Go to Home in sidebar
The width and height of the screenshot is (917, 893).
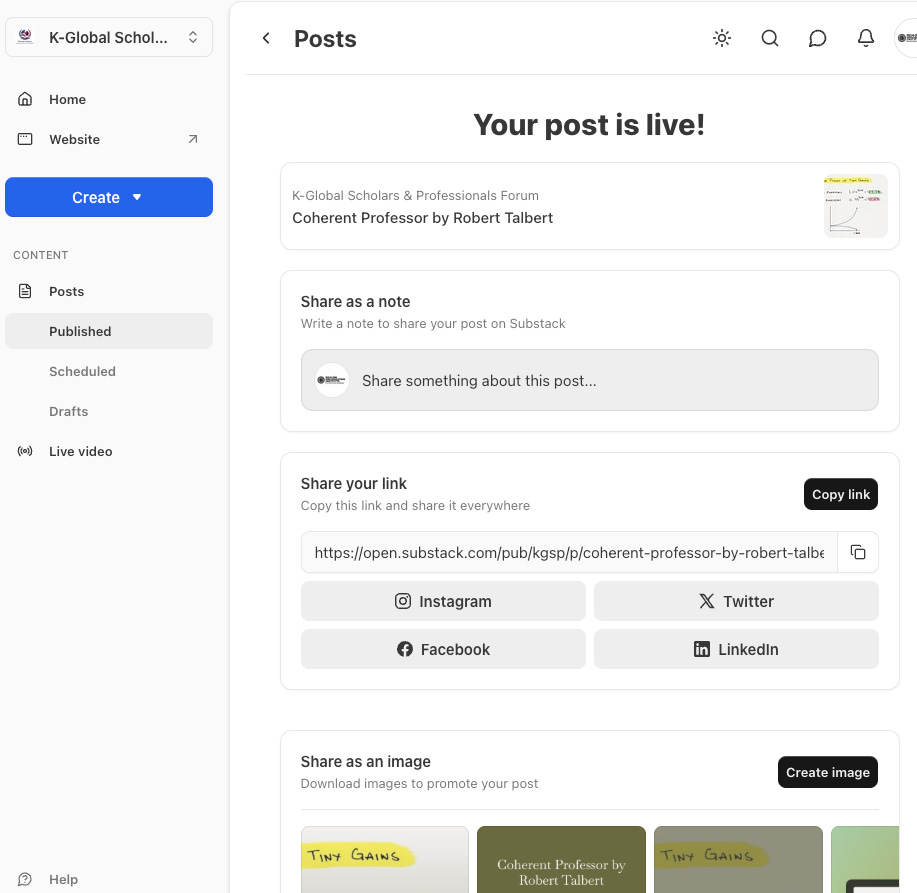pos(109,99)
